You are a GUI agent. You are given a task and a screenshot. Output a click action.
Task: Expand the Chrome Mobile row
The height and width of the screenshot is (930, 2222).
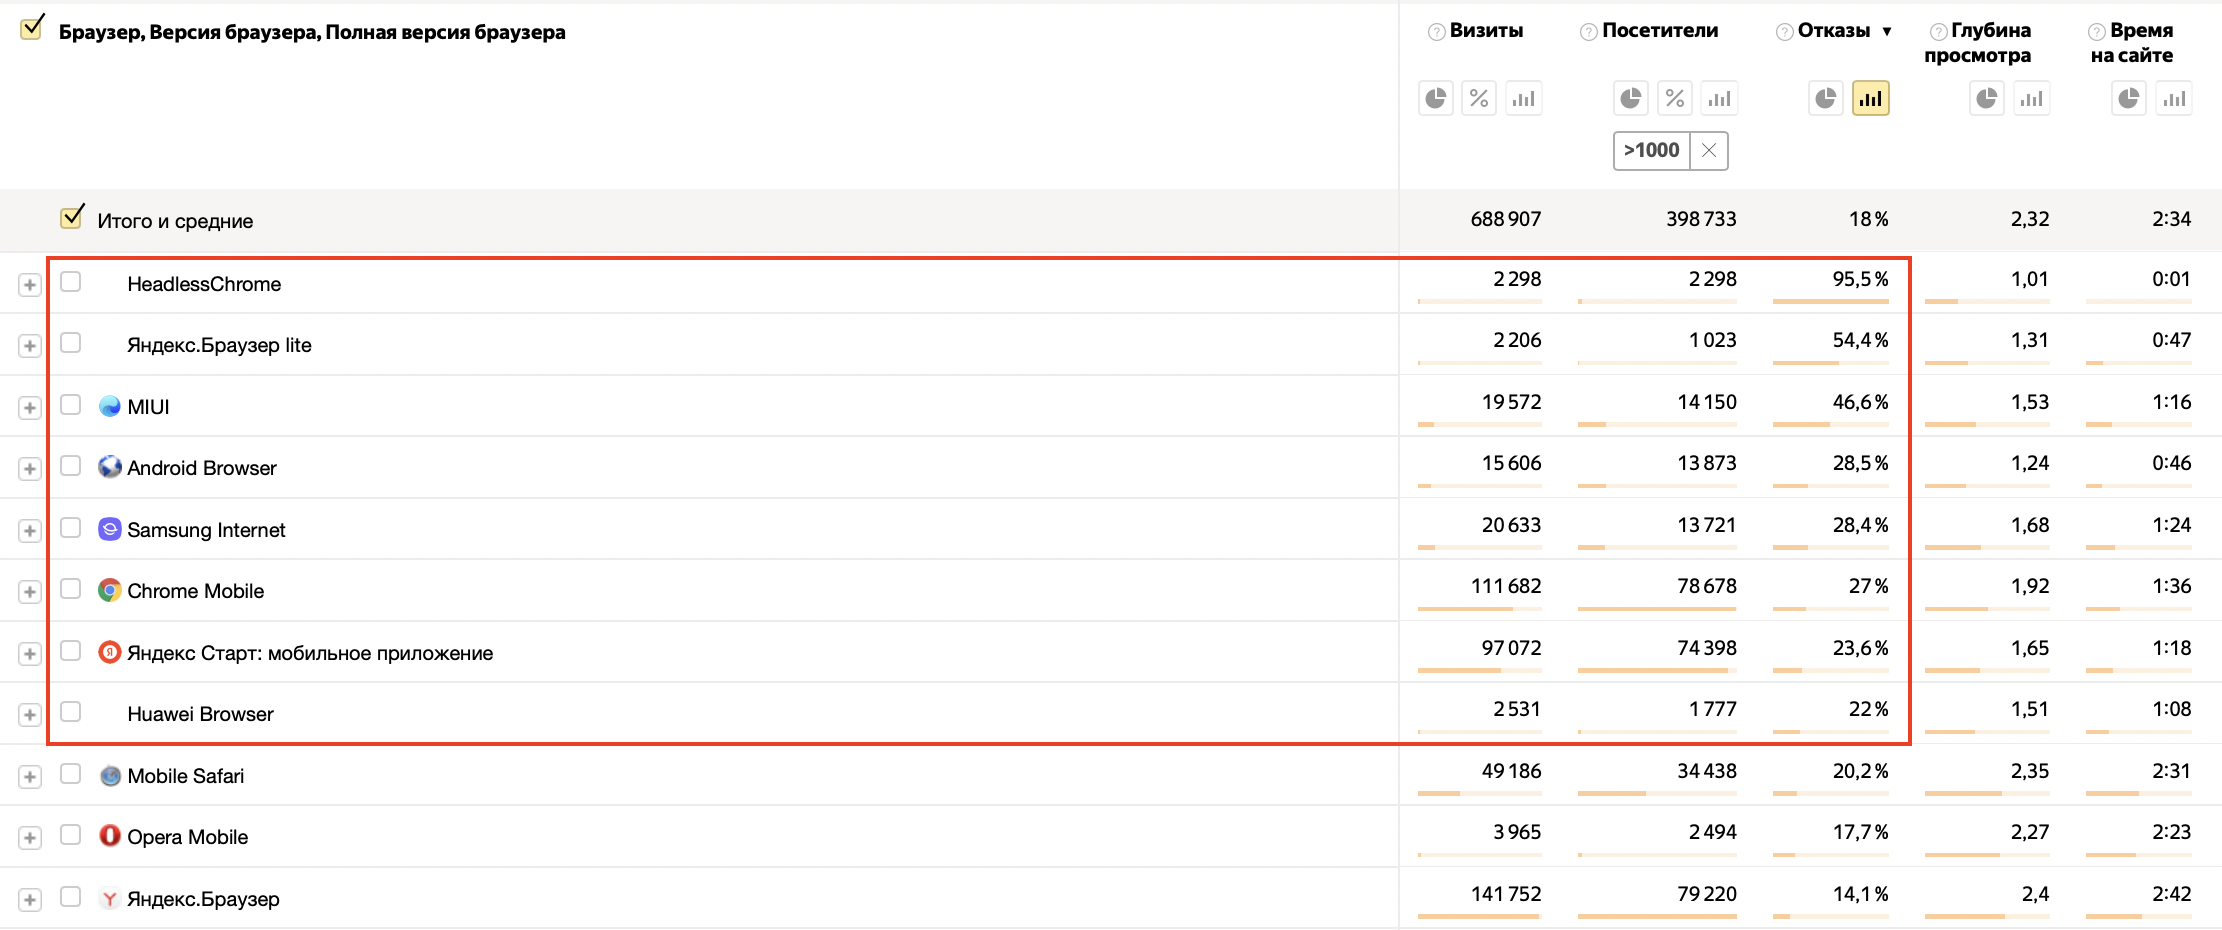pyautogui.click(x=30, y=592)
